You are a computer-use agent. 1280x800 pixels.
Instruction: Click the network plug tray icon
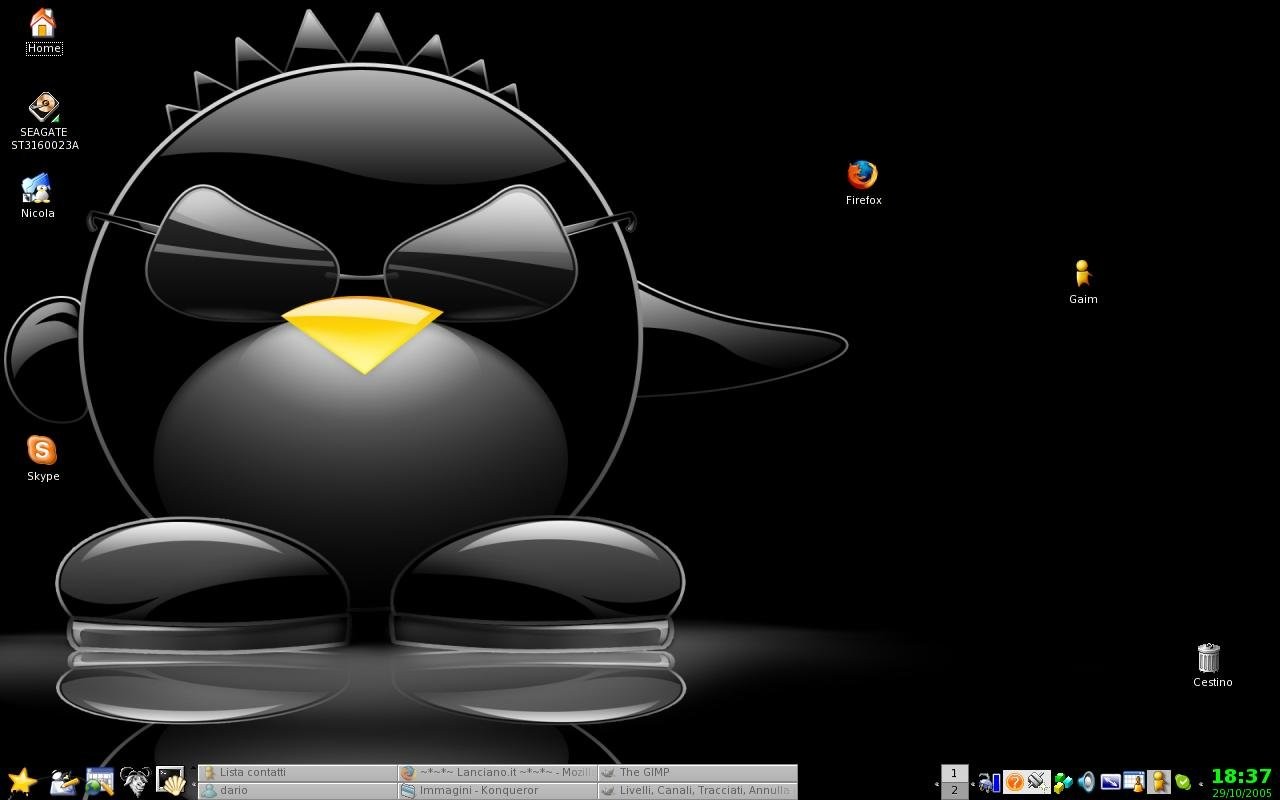(1038, 782)
